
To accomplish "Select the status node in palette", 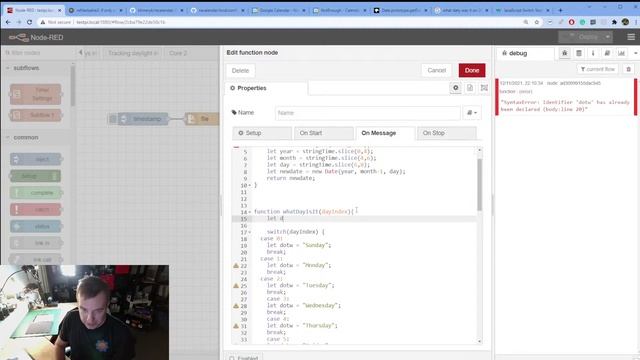I will pyautogui.click(x=36, y=226).
